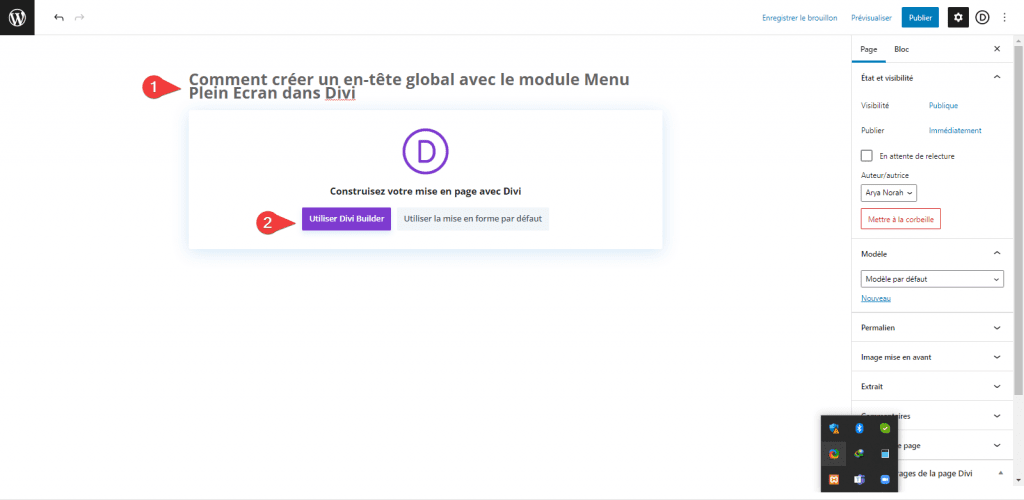Collapse the Divi page settings triangle
1024x500 pixels.
coord(1000,473)
